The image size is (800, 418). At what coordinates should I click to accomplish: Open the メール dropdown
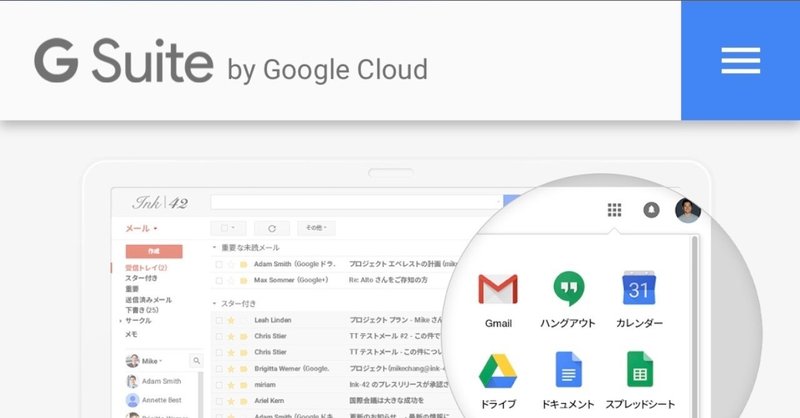click(141, 228)
